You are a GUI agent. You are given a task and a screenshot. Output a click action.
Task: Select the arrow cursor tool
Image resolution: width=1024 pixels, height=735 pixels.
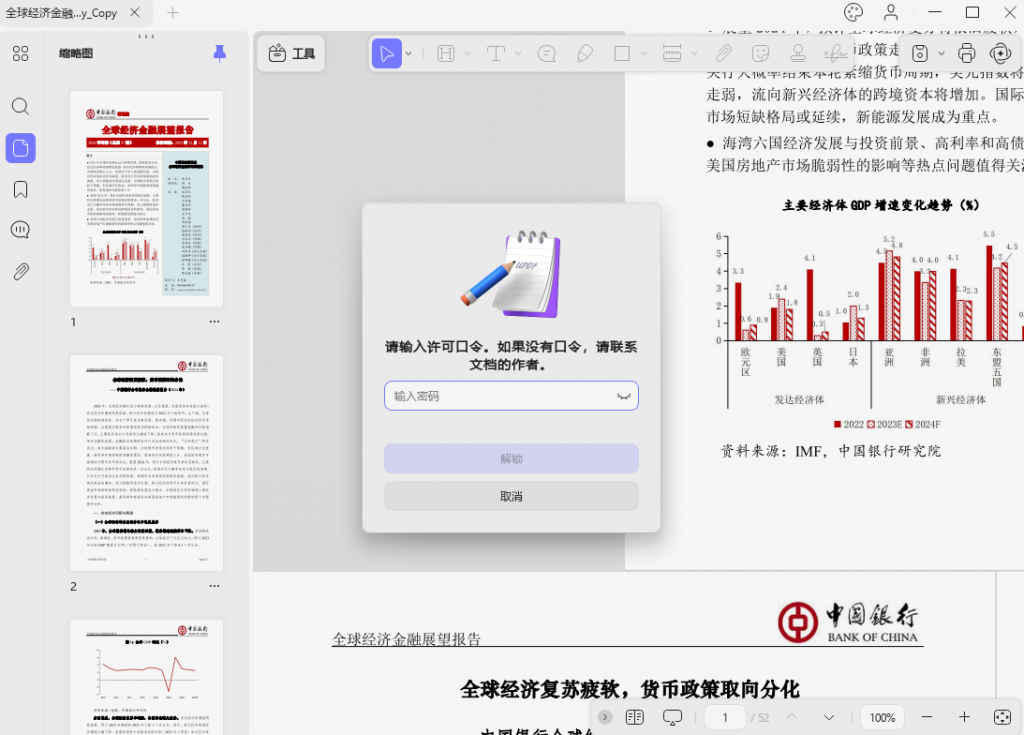(387, 53)
